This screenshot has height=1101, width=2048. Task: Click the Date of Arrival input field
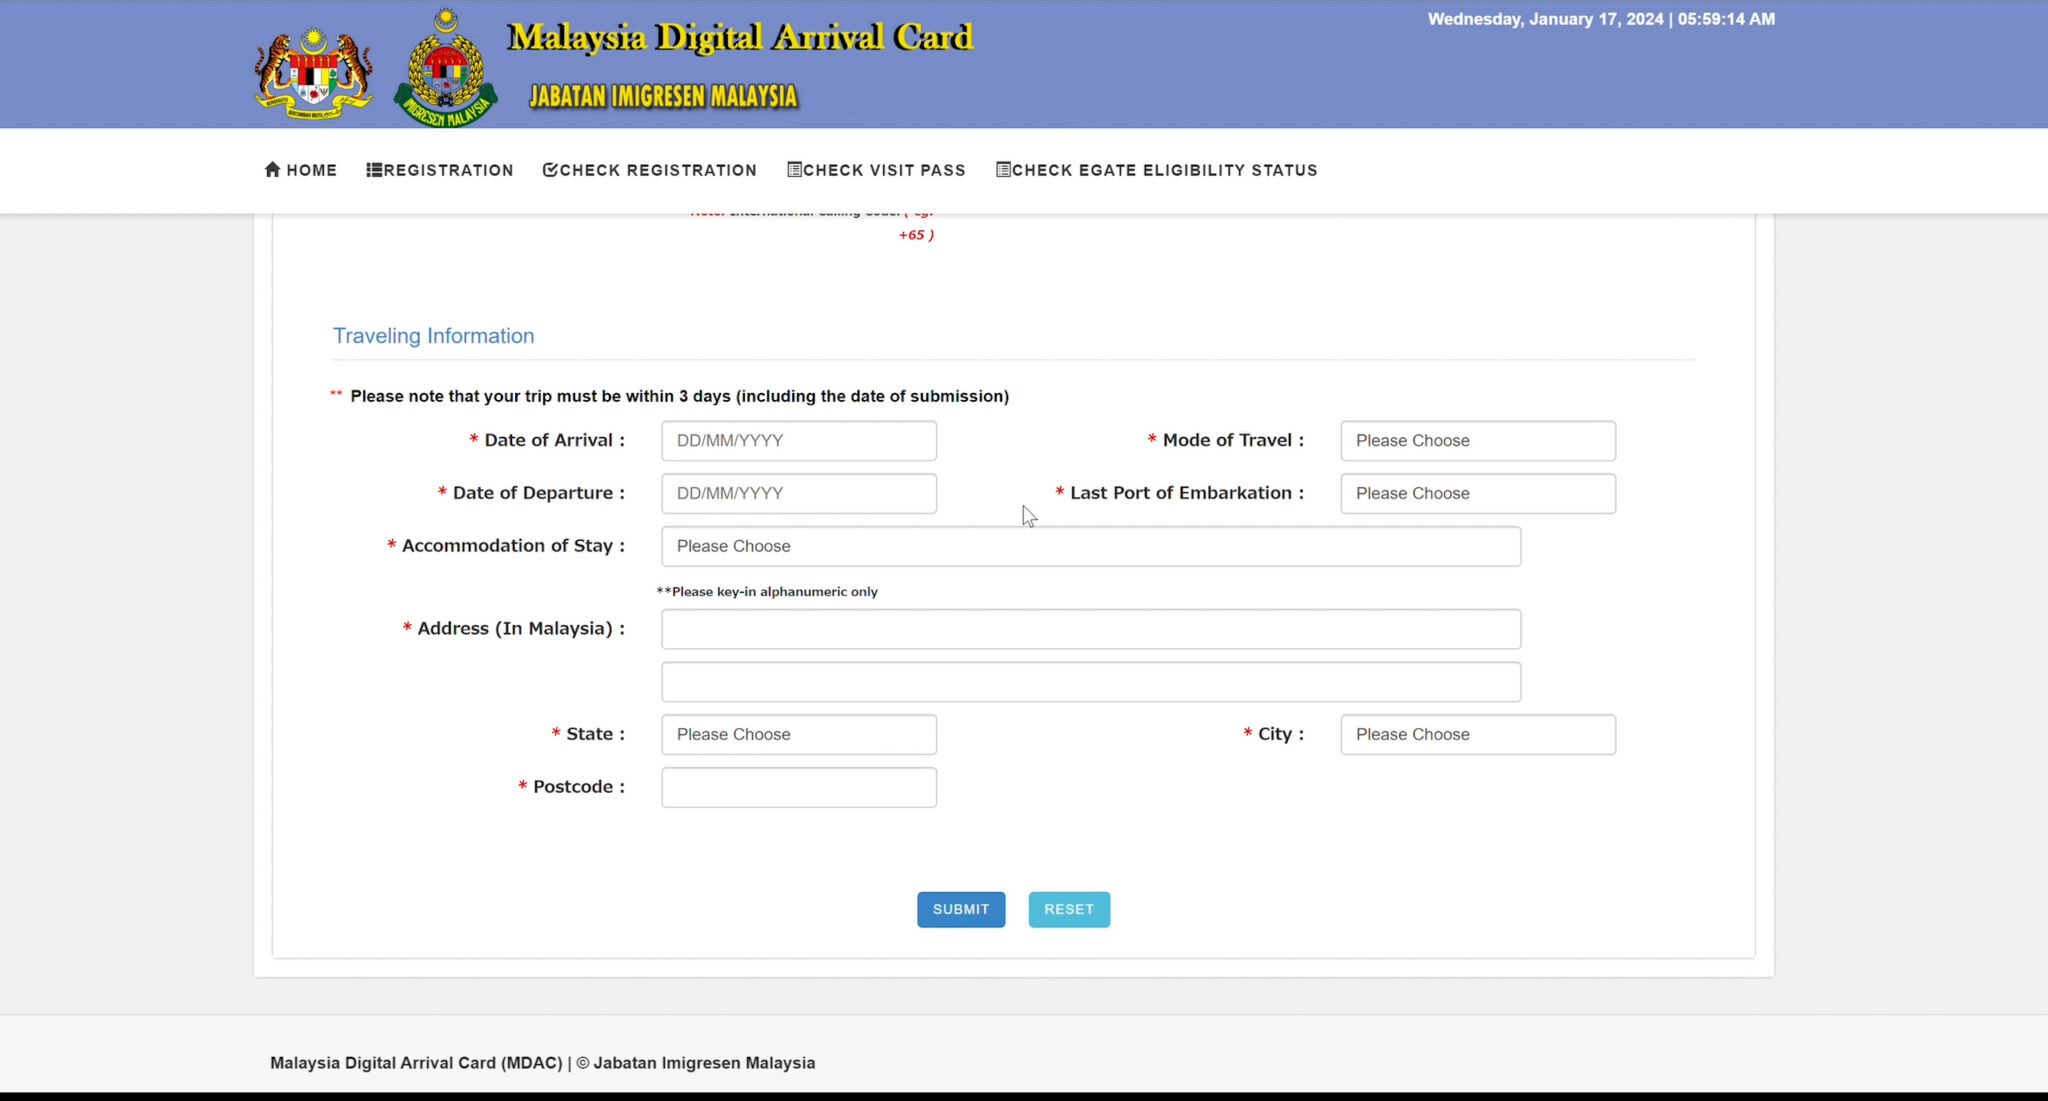click(798, 440)
